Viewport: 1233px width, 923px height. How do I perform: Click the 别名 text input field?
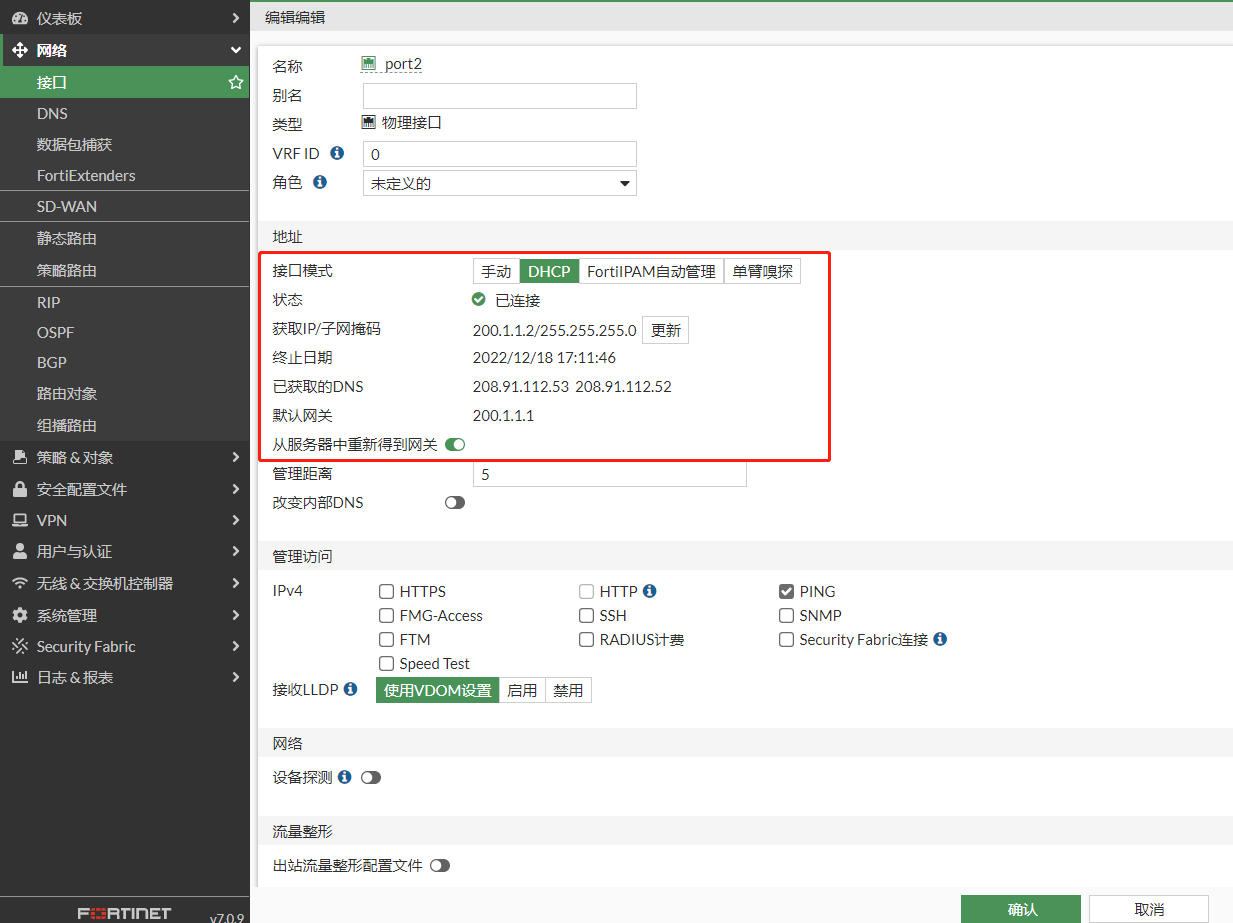coord(499,96)
